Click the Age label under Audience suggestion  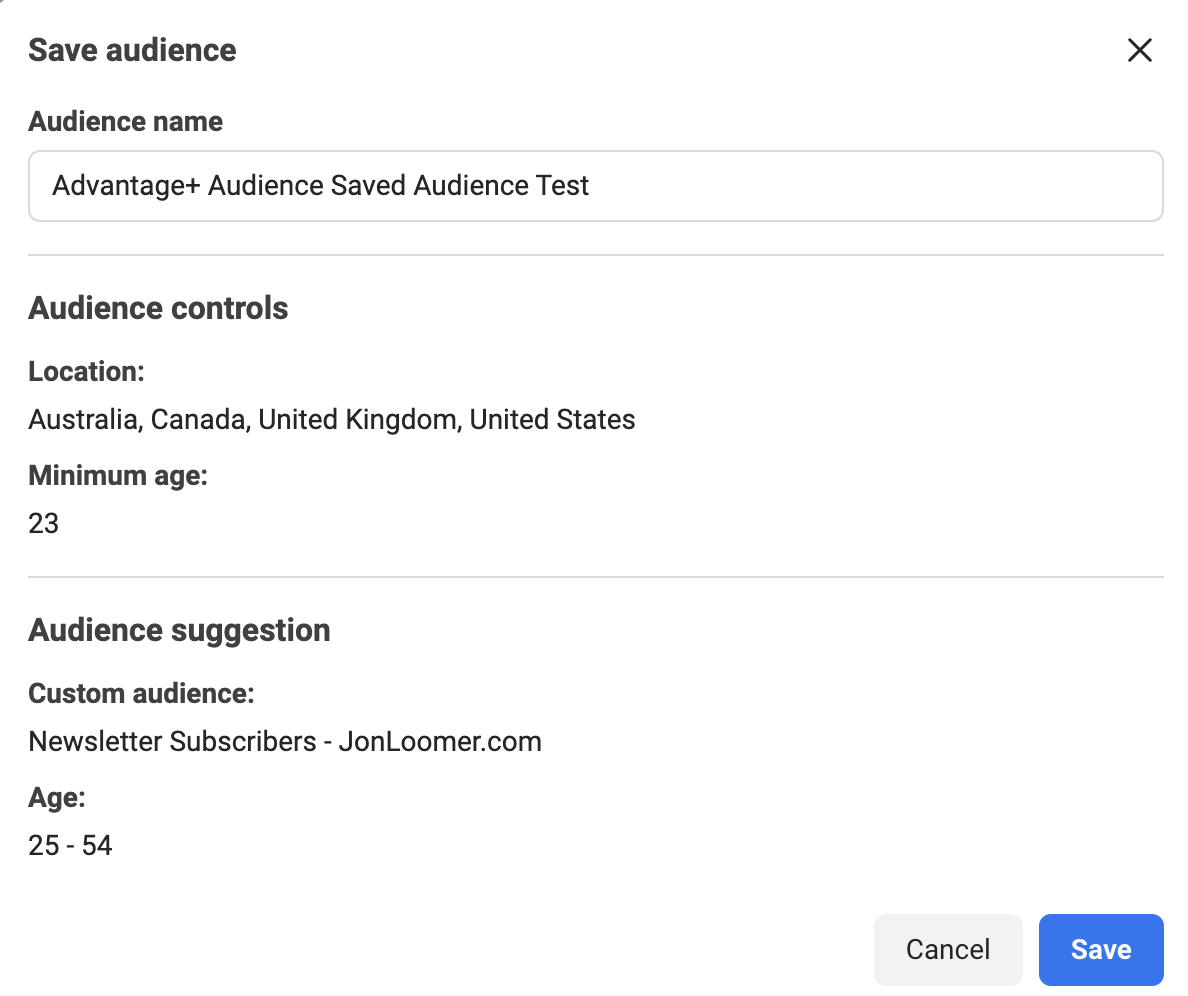pos(57,797)
